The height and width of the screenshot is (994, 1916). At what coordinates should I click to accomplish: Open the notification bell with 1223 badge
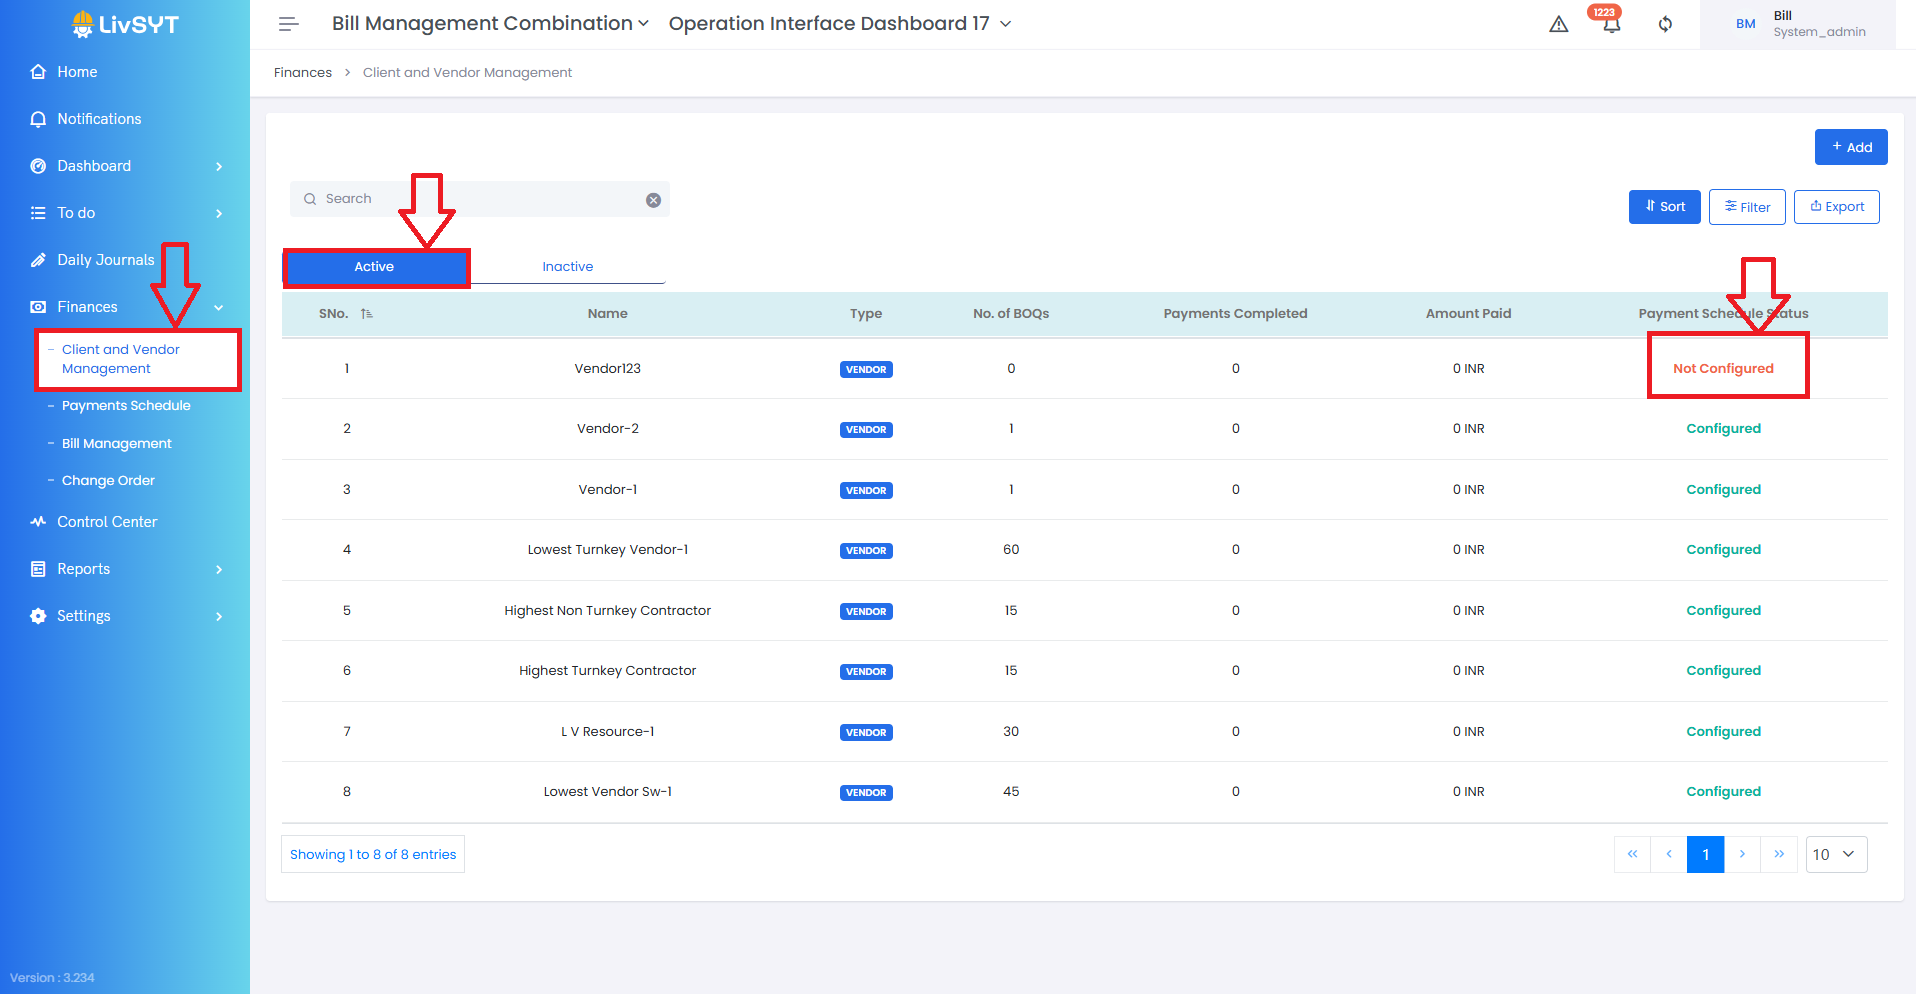click(x=1610, y=25)
